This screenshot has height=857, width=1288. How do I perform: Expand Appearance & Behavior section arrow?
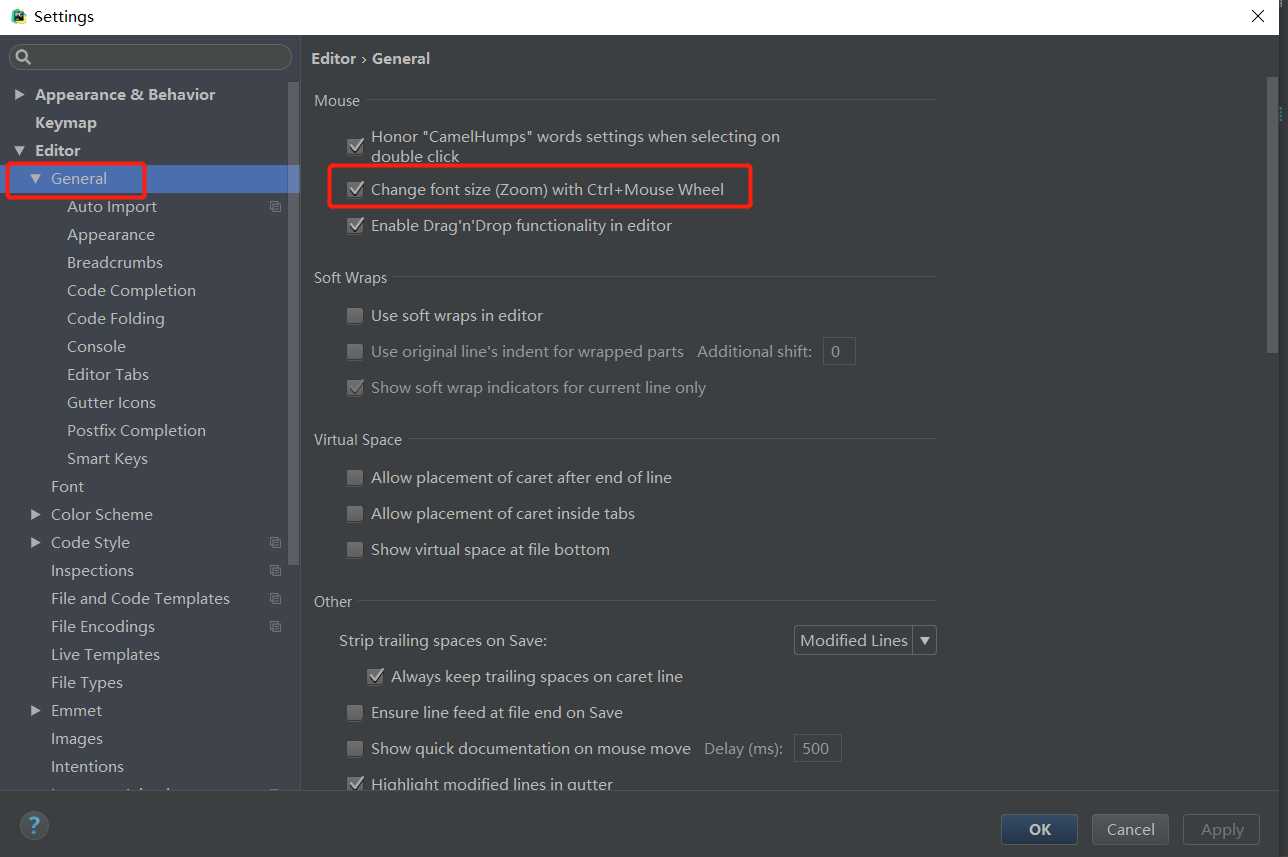tap(19, 95)
